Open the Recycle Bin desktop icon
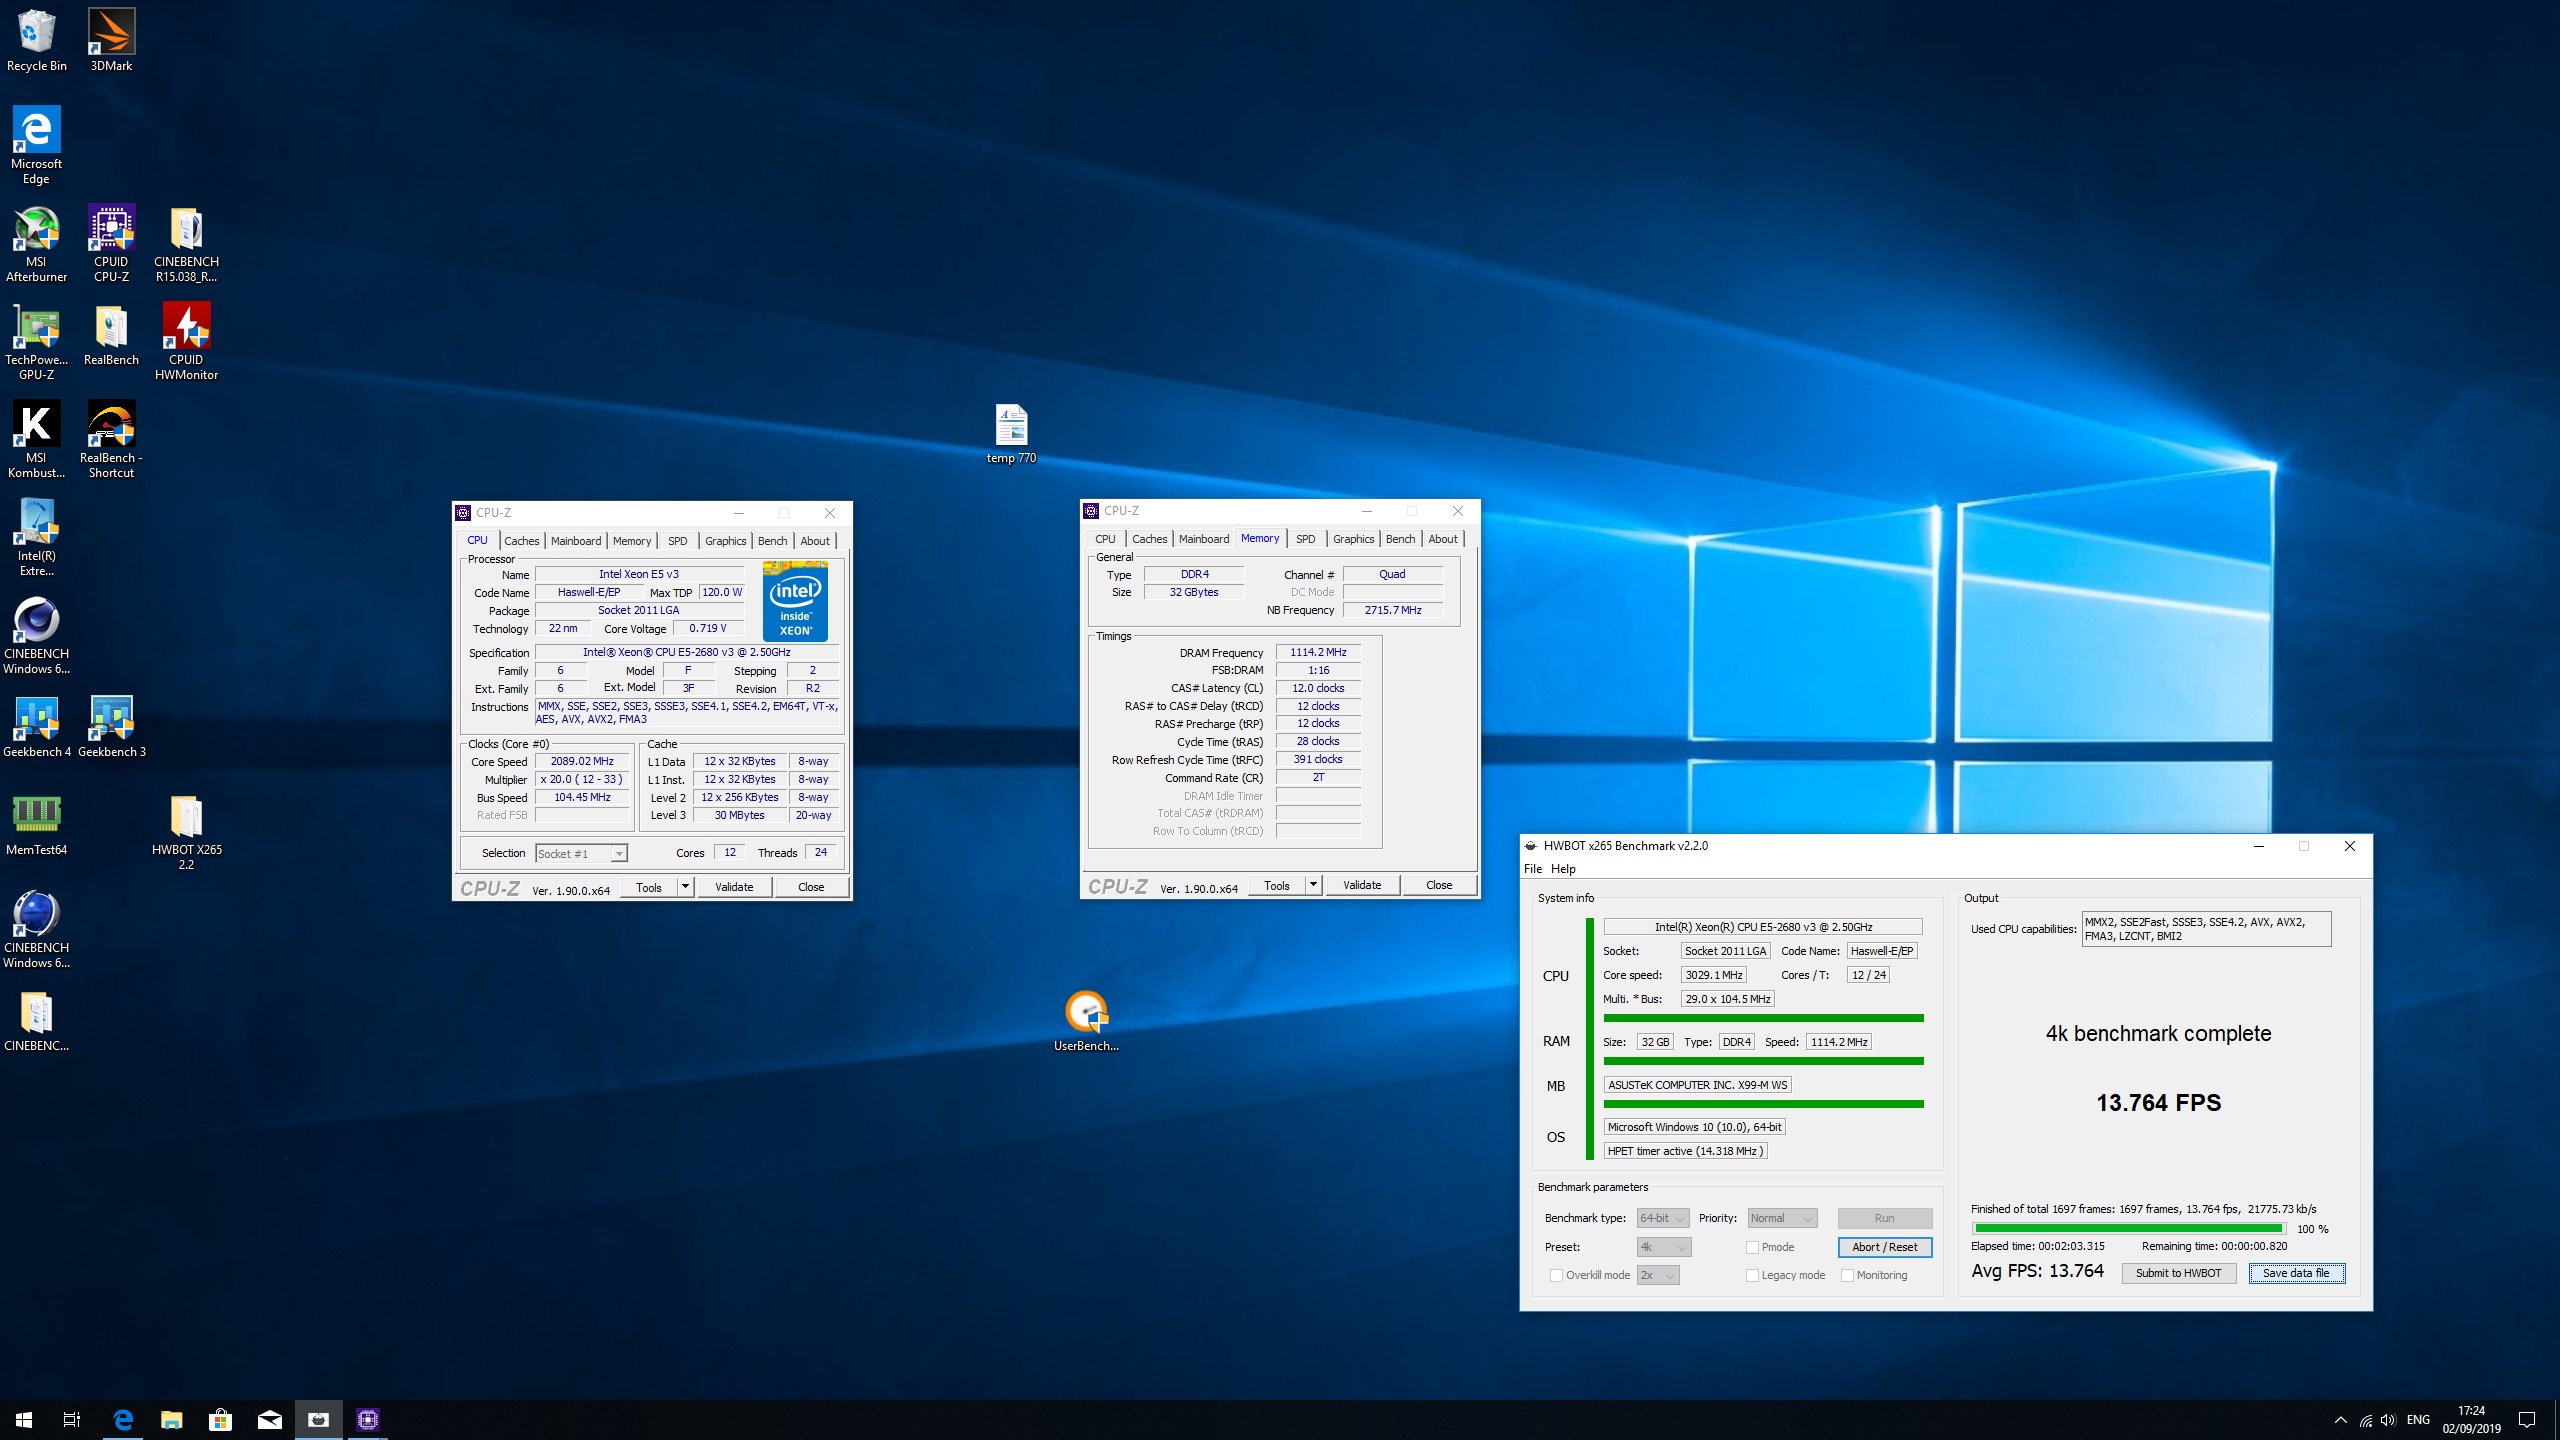Image resolution: width=2560 pixels, height=1440 pixels. click(x=37, y=40)
